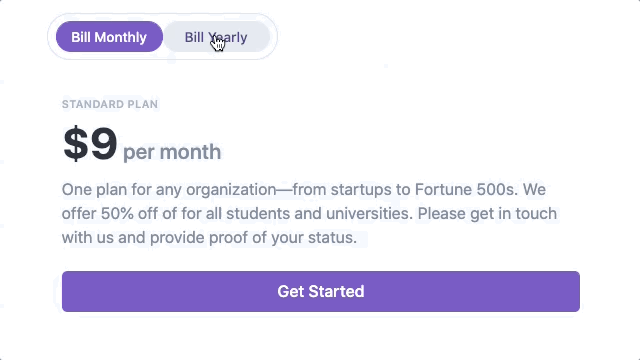Image resolution: width=640 pixels, height=360 pixels.
Task: Click the 'per month' price suffix
Action: 172,152
